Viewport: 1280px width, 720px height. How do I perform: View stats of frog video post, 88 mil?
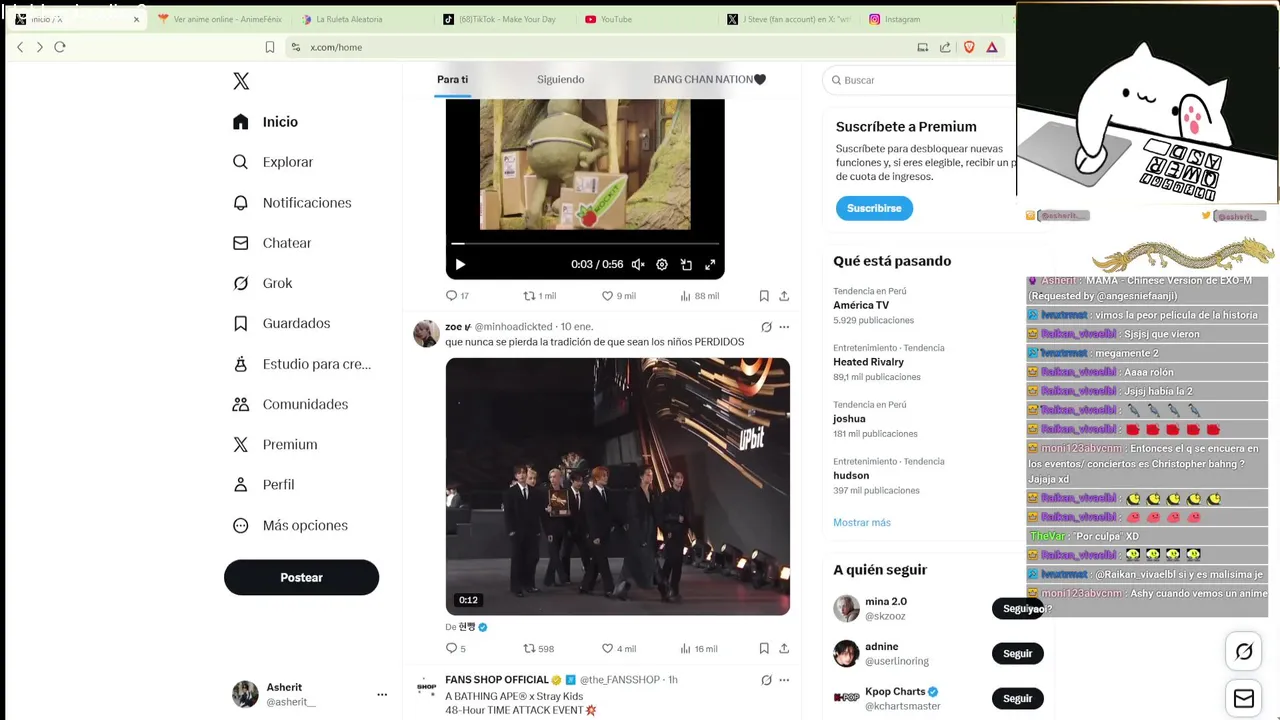[699, 296]
